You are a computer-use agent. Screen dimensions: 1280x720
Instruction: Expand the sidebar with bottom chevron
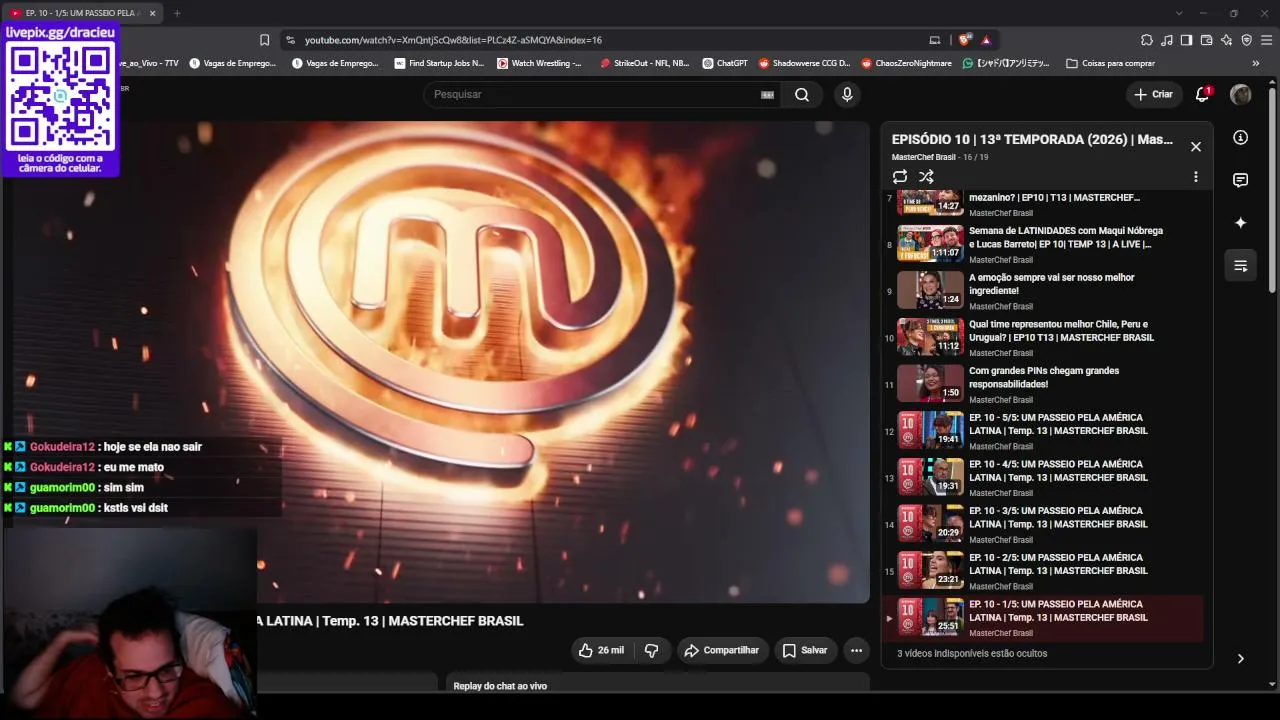(x=1240, y=658)
